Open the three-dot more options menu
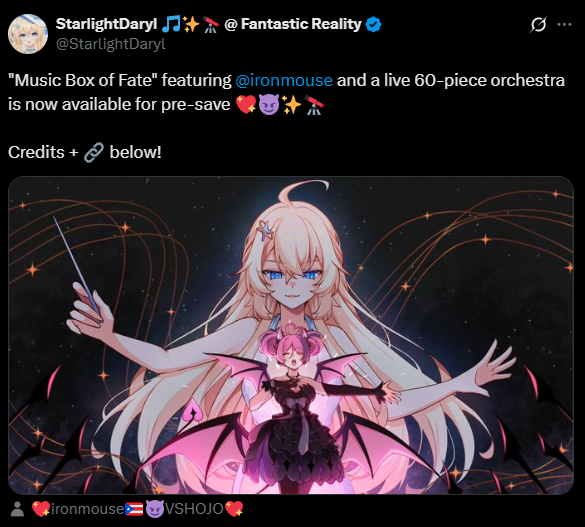The width and height of the screenshot is (585, 527). [x=564, y=25]
